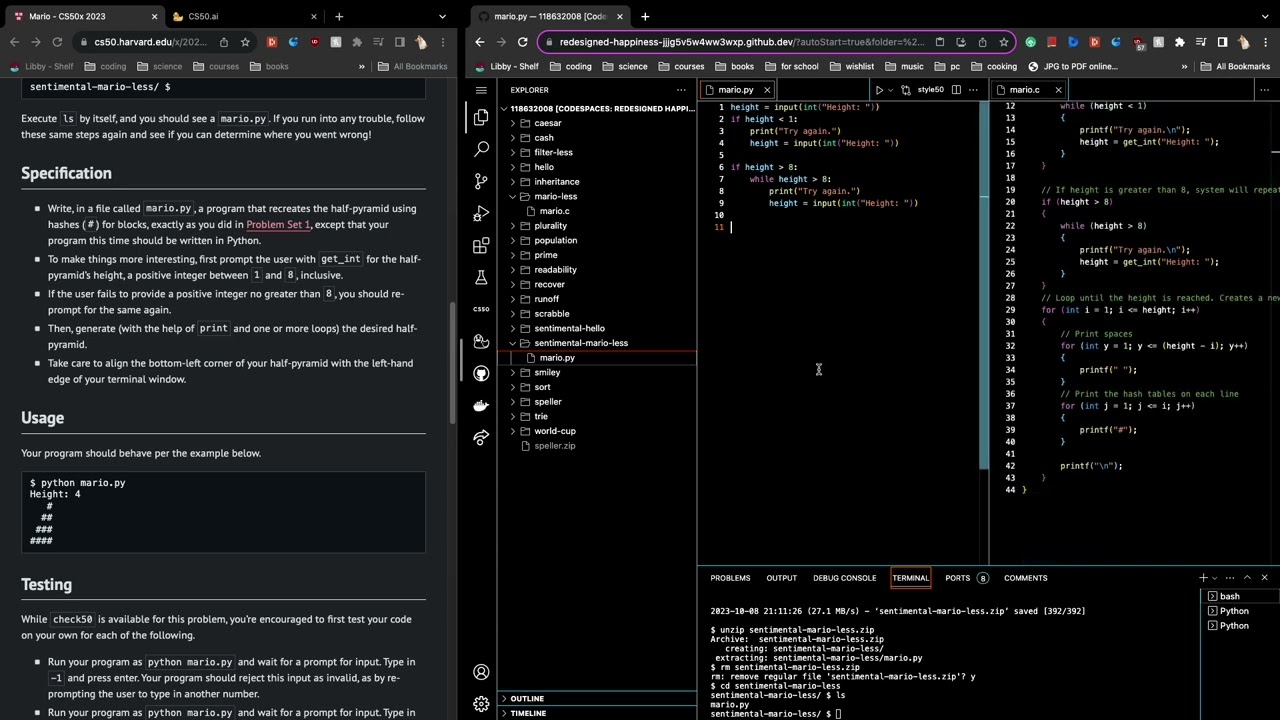Viewport: 1280px width, 720px height.
Task: Toggle the hamburger application menu
Action: [481, 90]
